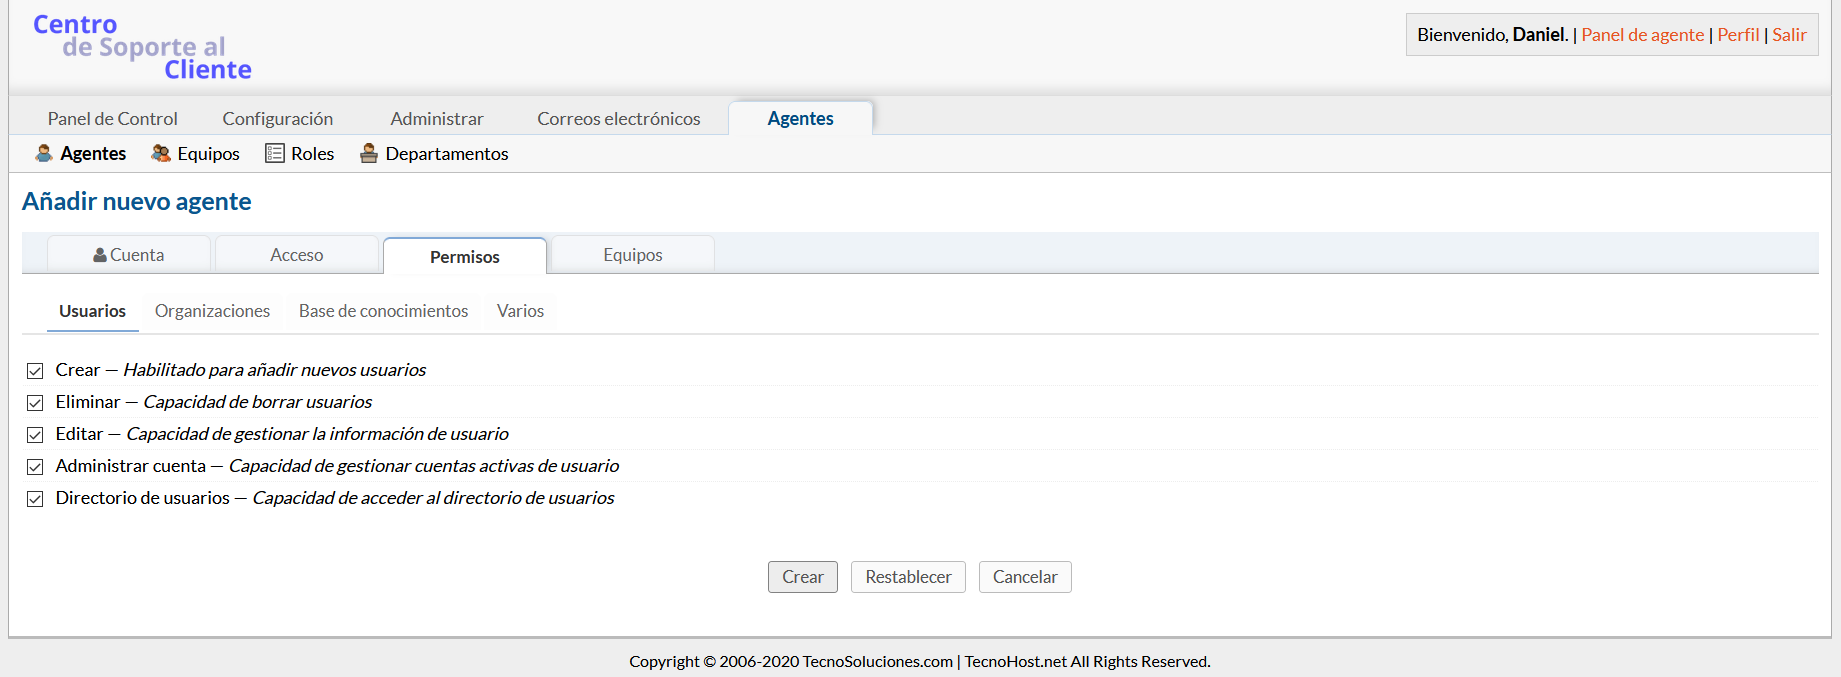
Task: Select the Base de conocimientos sub-tab
Action: coord(383,311)
